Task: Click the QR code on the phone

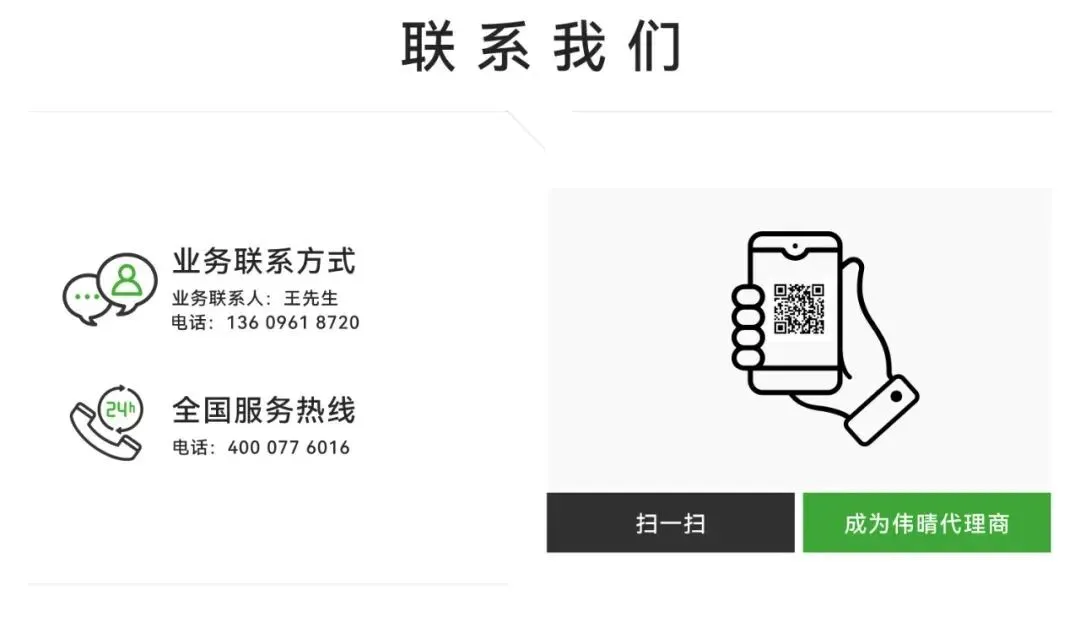Action: [798, 309]
